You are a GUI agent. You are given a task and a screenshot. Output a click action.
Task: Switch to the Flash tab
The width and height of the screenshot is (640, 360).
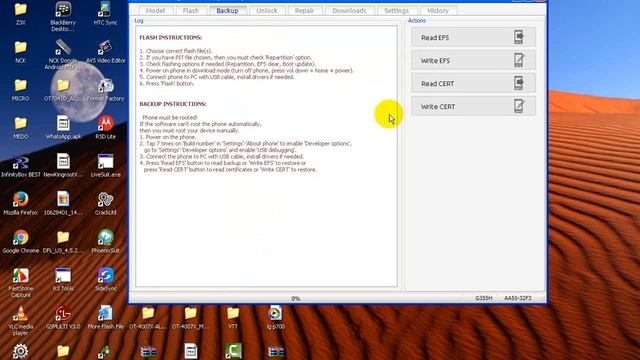(x=191, y=11)
